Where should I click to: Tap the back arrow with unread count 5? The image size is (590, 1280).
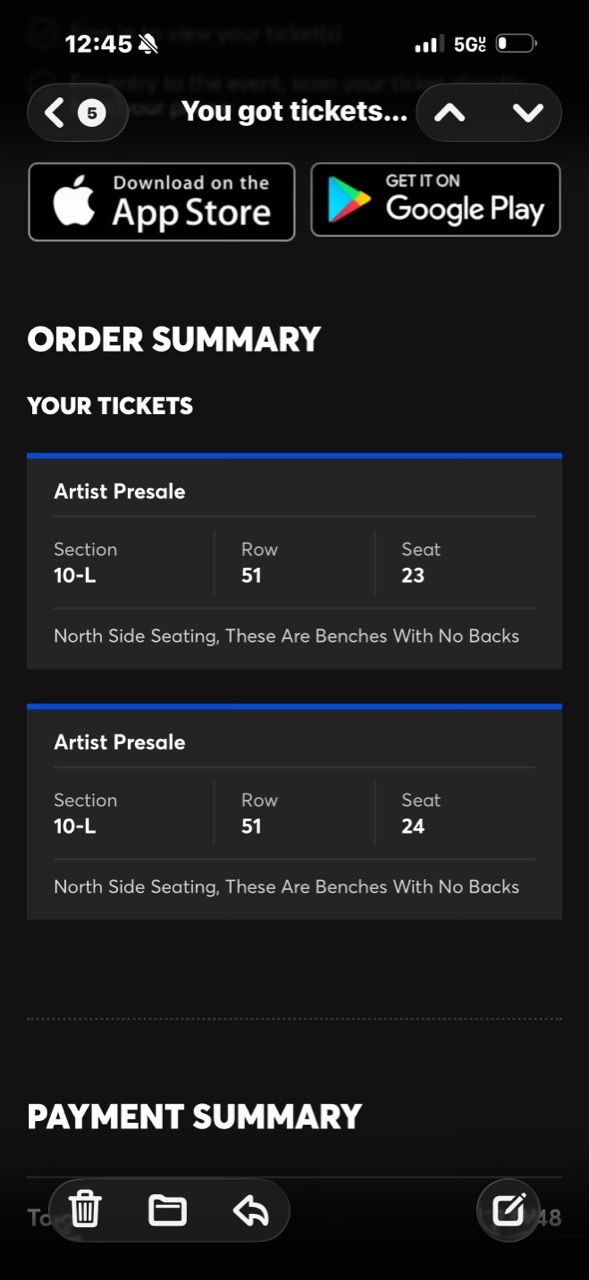click(x=77, y=113)
